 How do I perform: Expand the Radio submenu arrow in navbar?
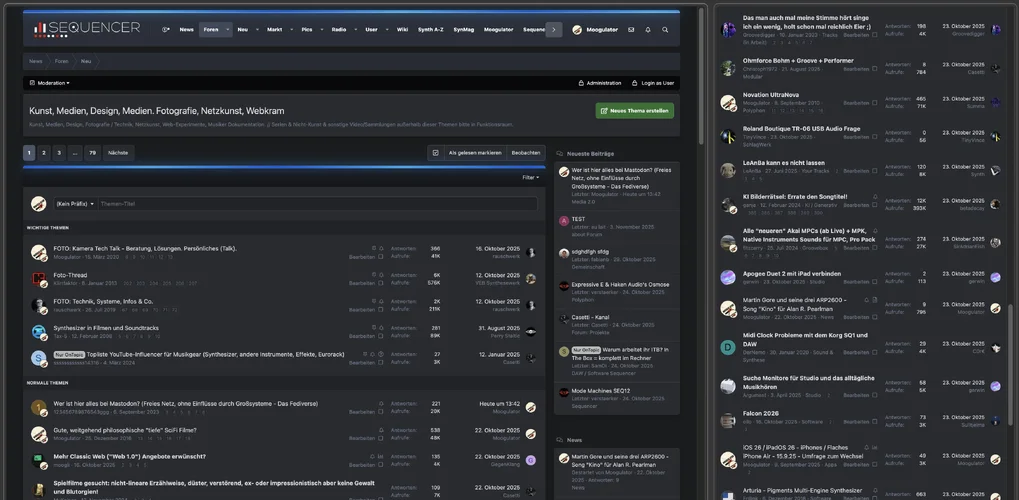(x=355, y=30)
